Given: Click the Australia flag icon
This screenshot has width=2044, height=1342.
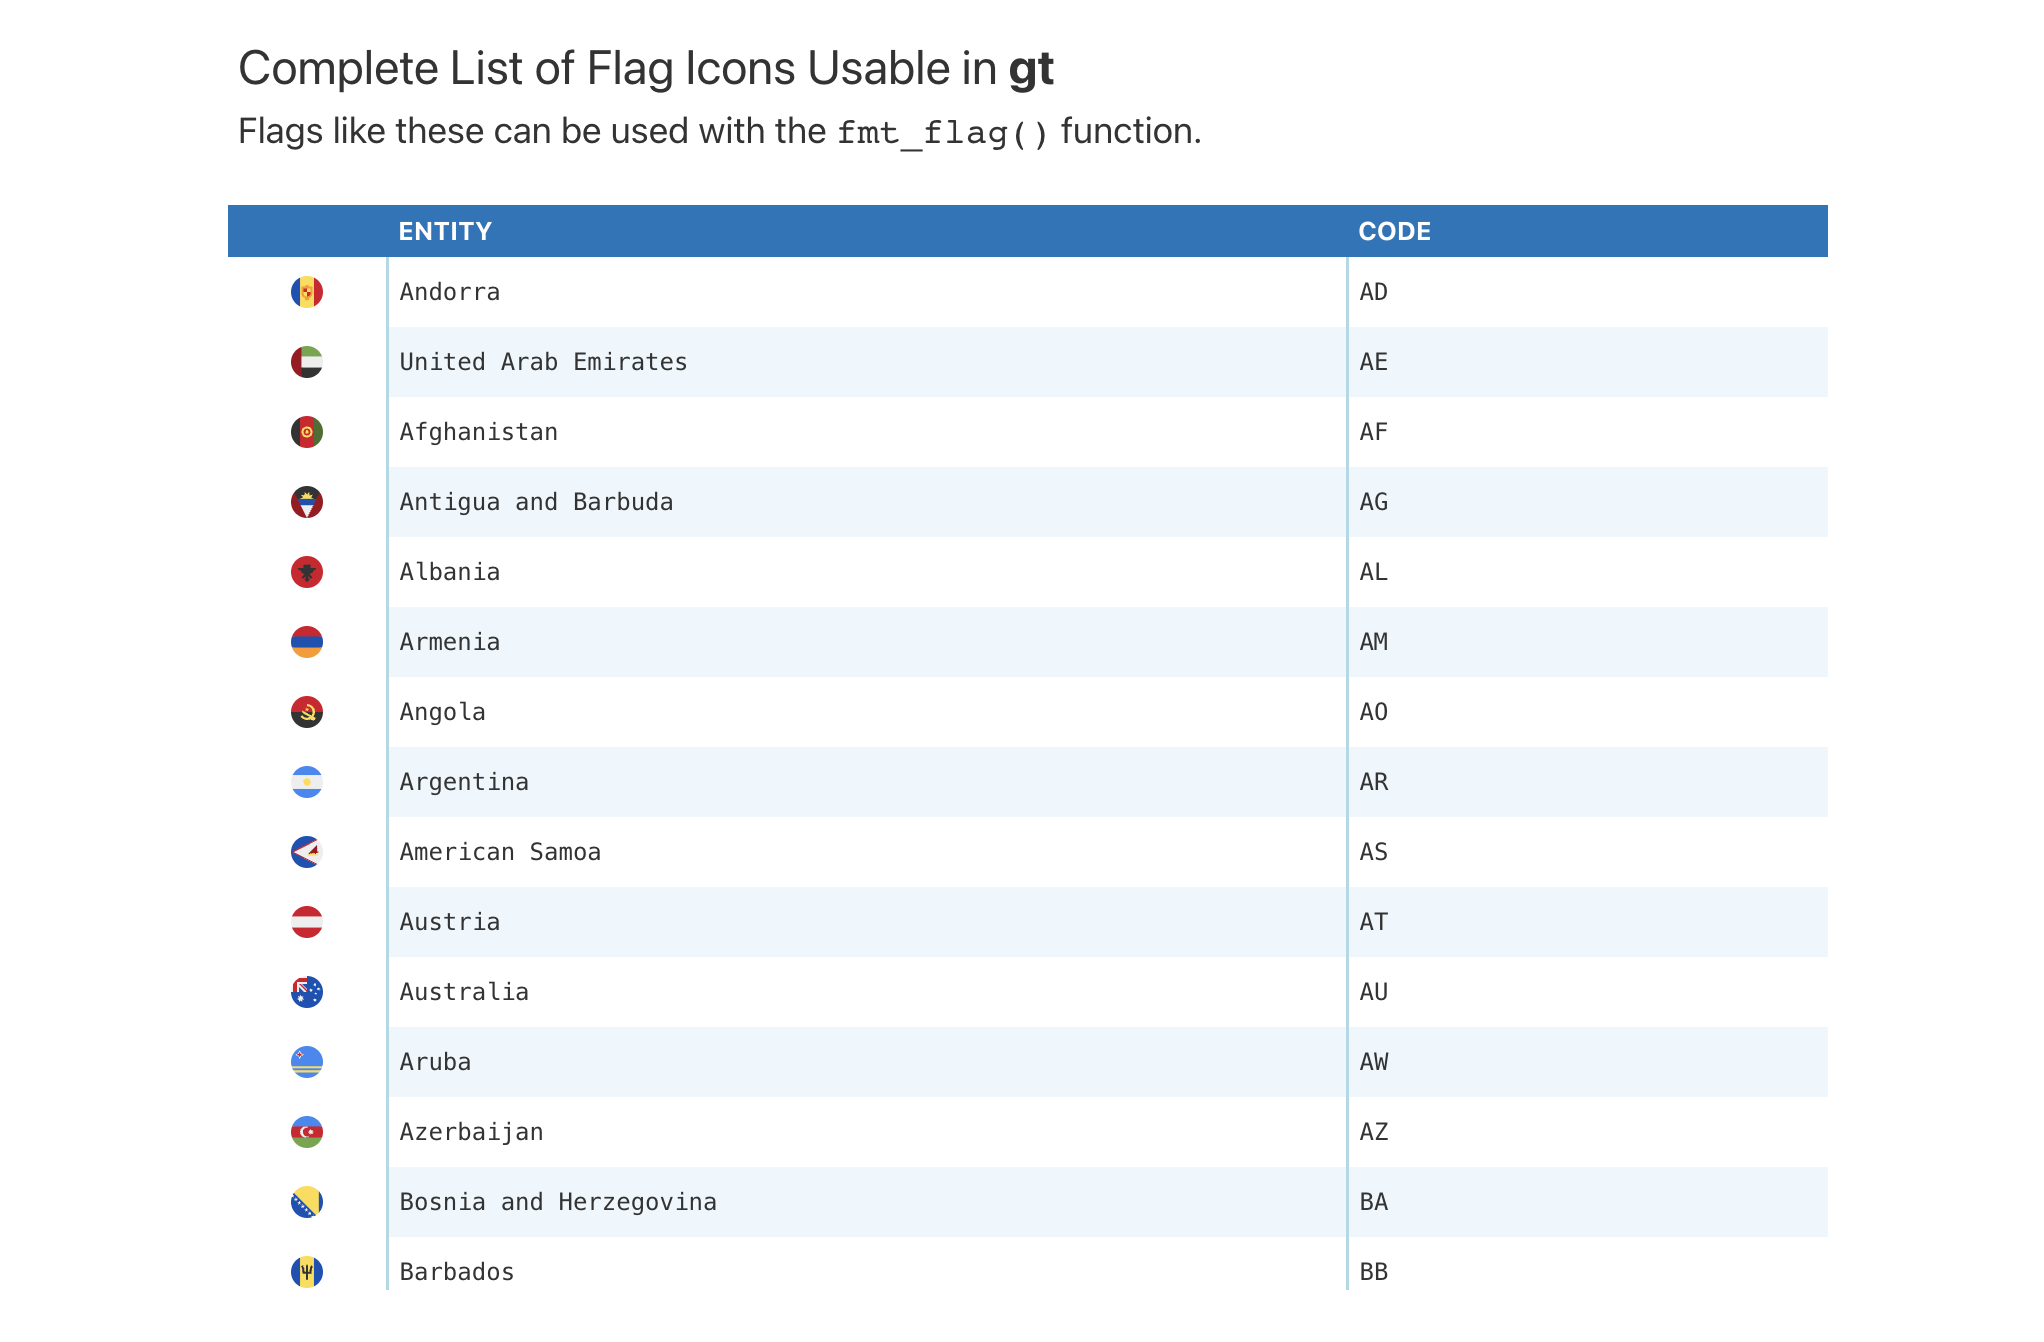Looking at the screenshot, I should tap(307, 992).
